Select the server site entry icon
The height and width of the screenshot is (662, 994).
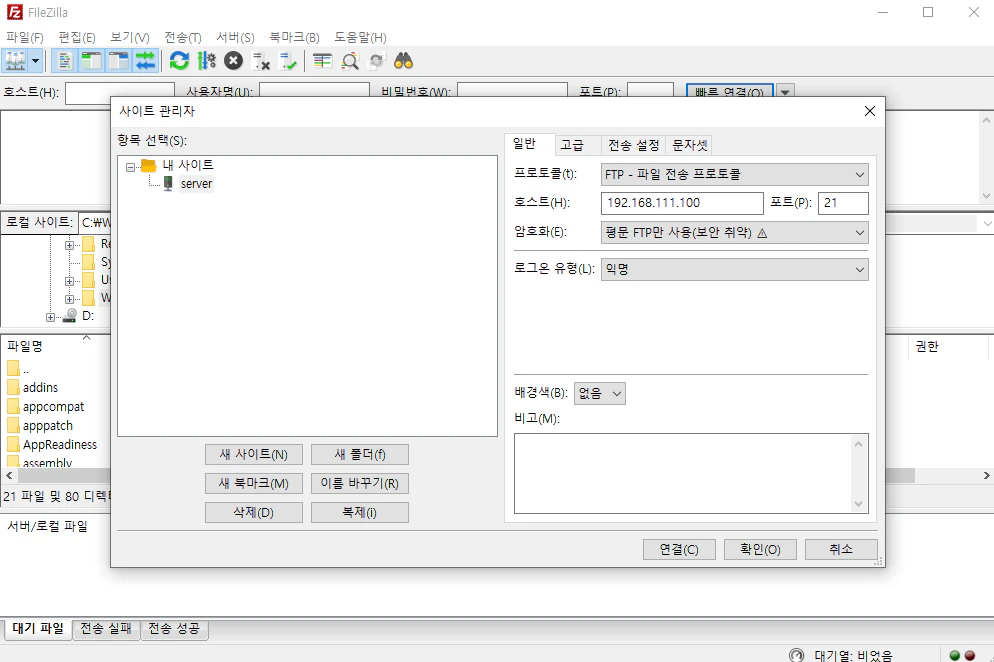coord(168,183)
